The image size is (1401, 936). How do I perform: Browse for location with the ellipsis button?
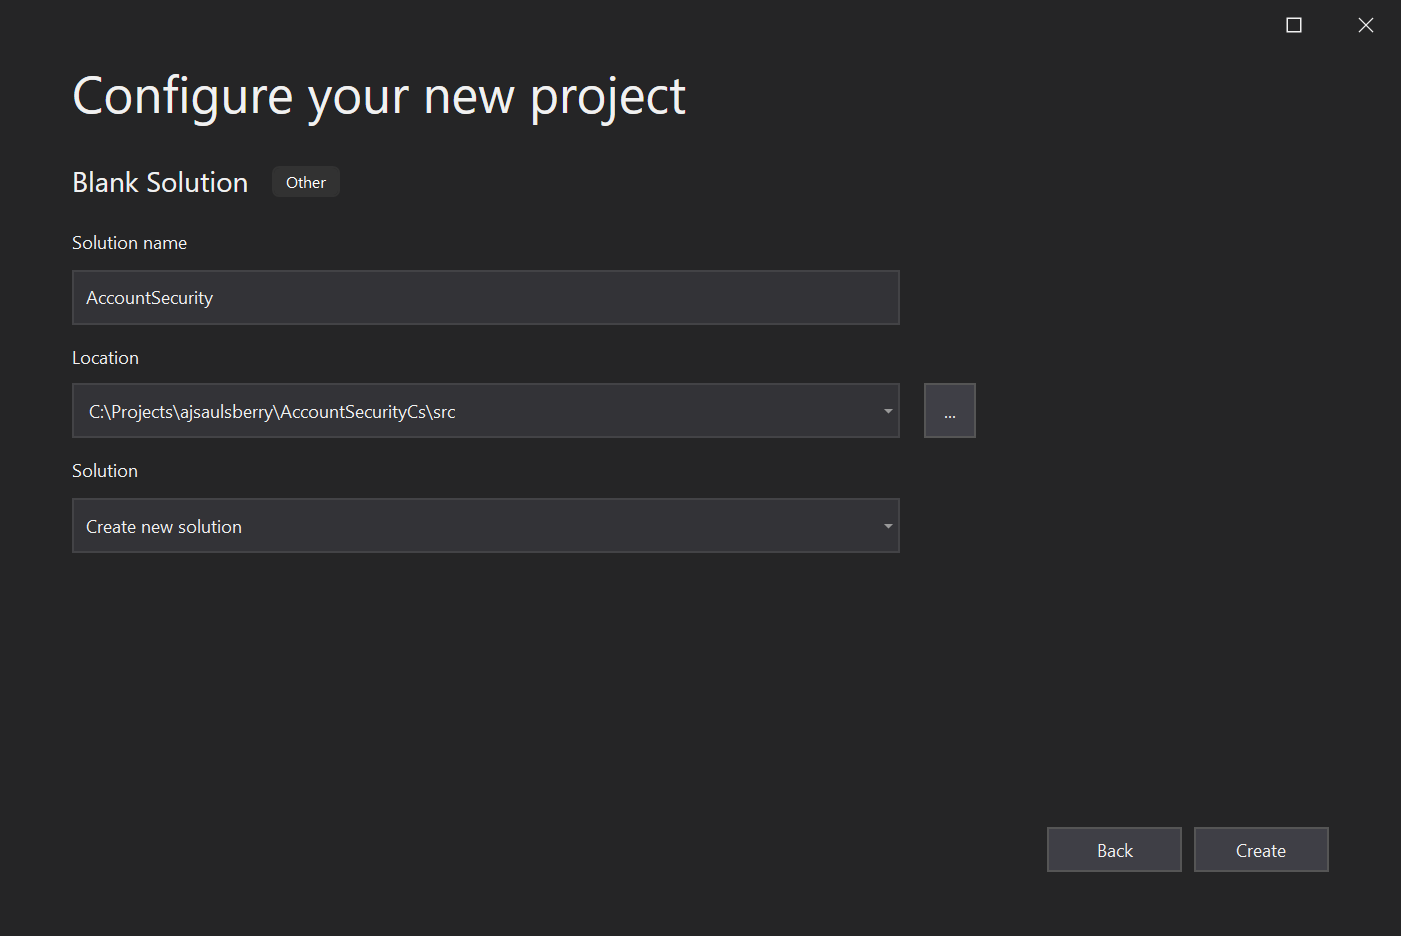point(949,411)
